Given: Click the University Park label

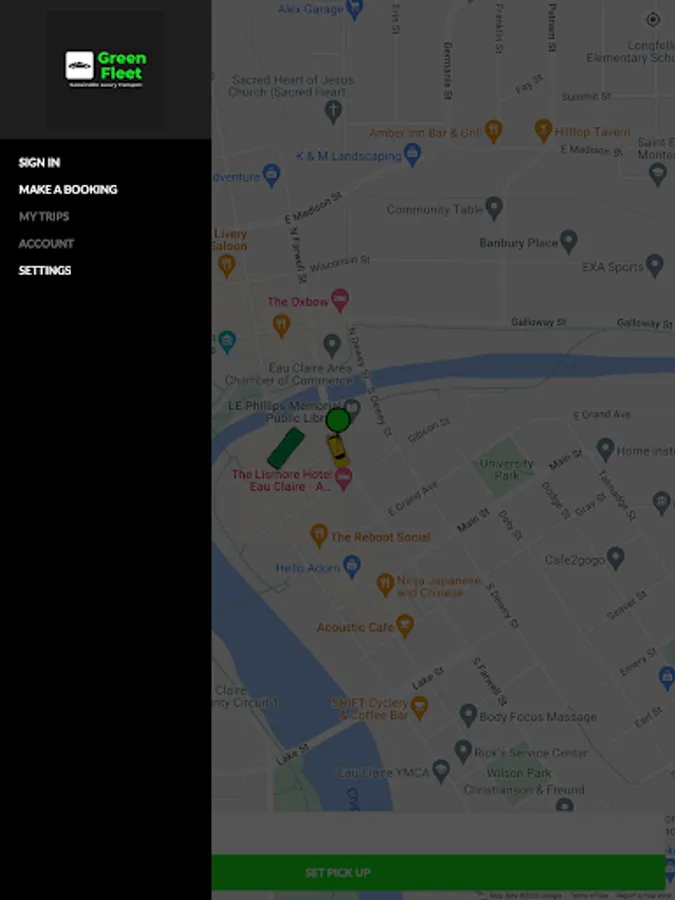Looking at the screenshot, I should pyautogui.click(x=506, y=469).
